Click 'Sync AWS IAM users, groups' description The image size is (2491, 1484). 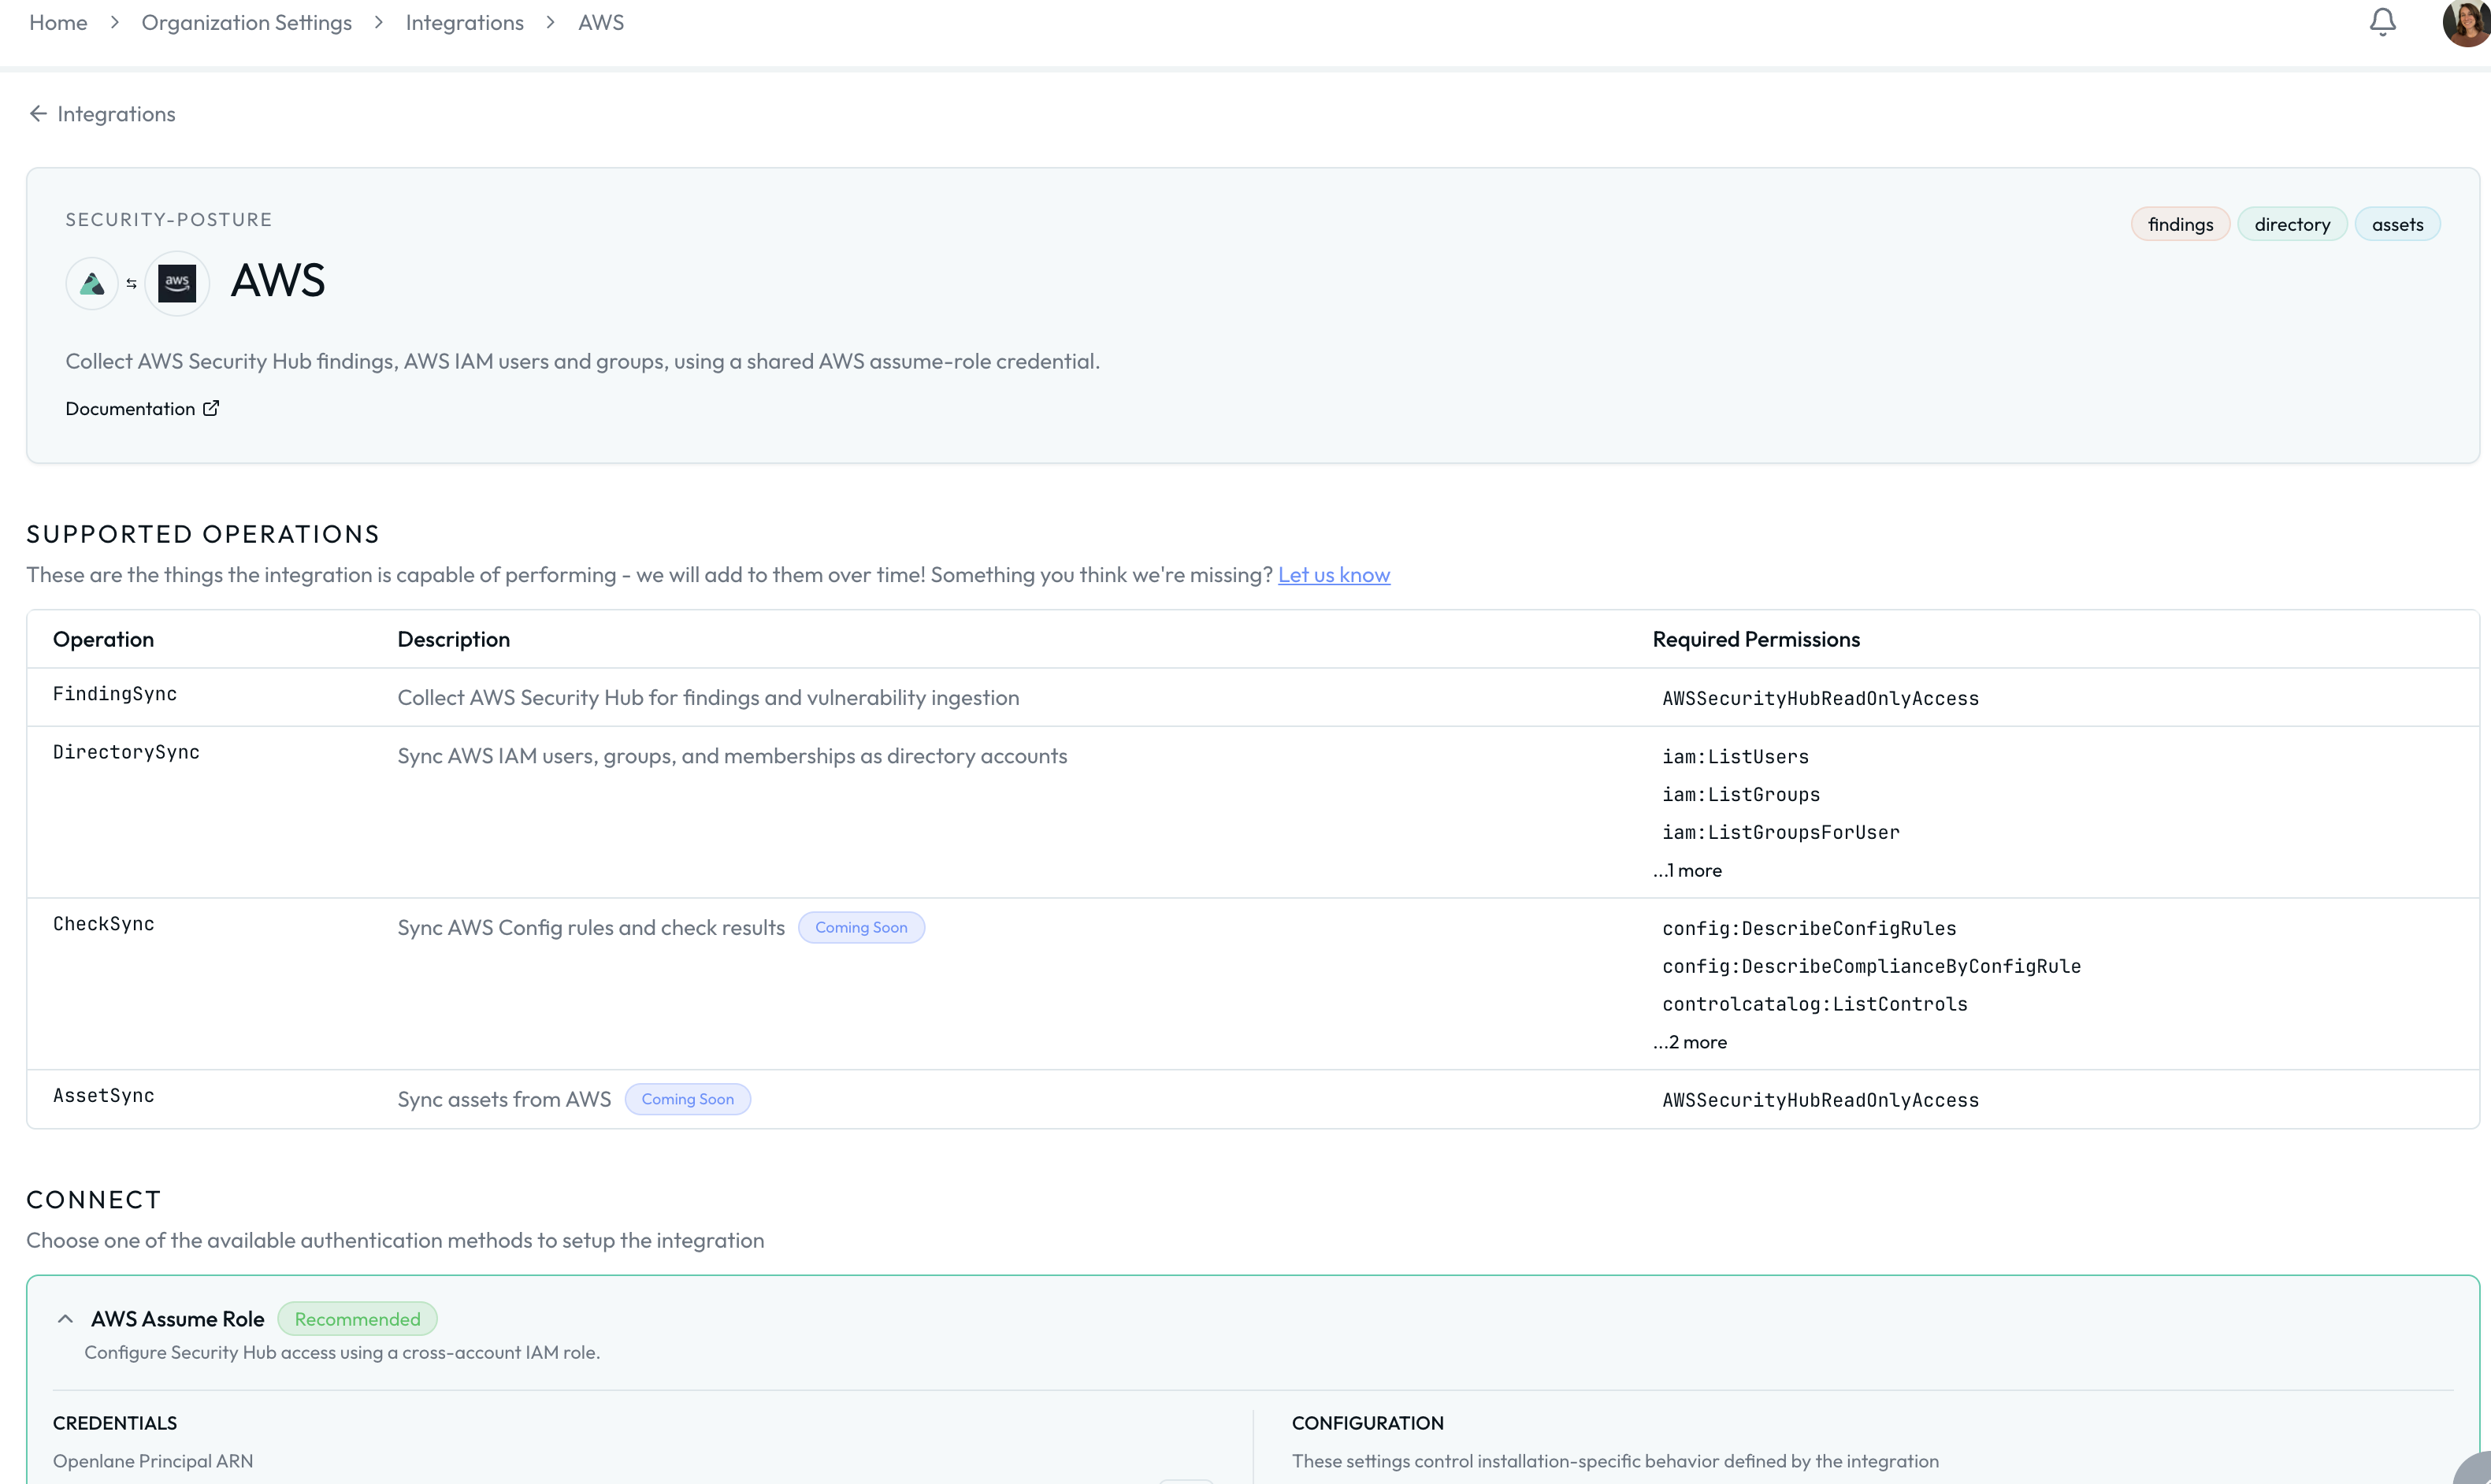click(732, 756)
